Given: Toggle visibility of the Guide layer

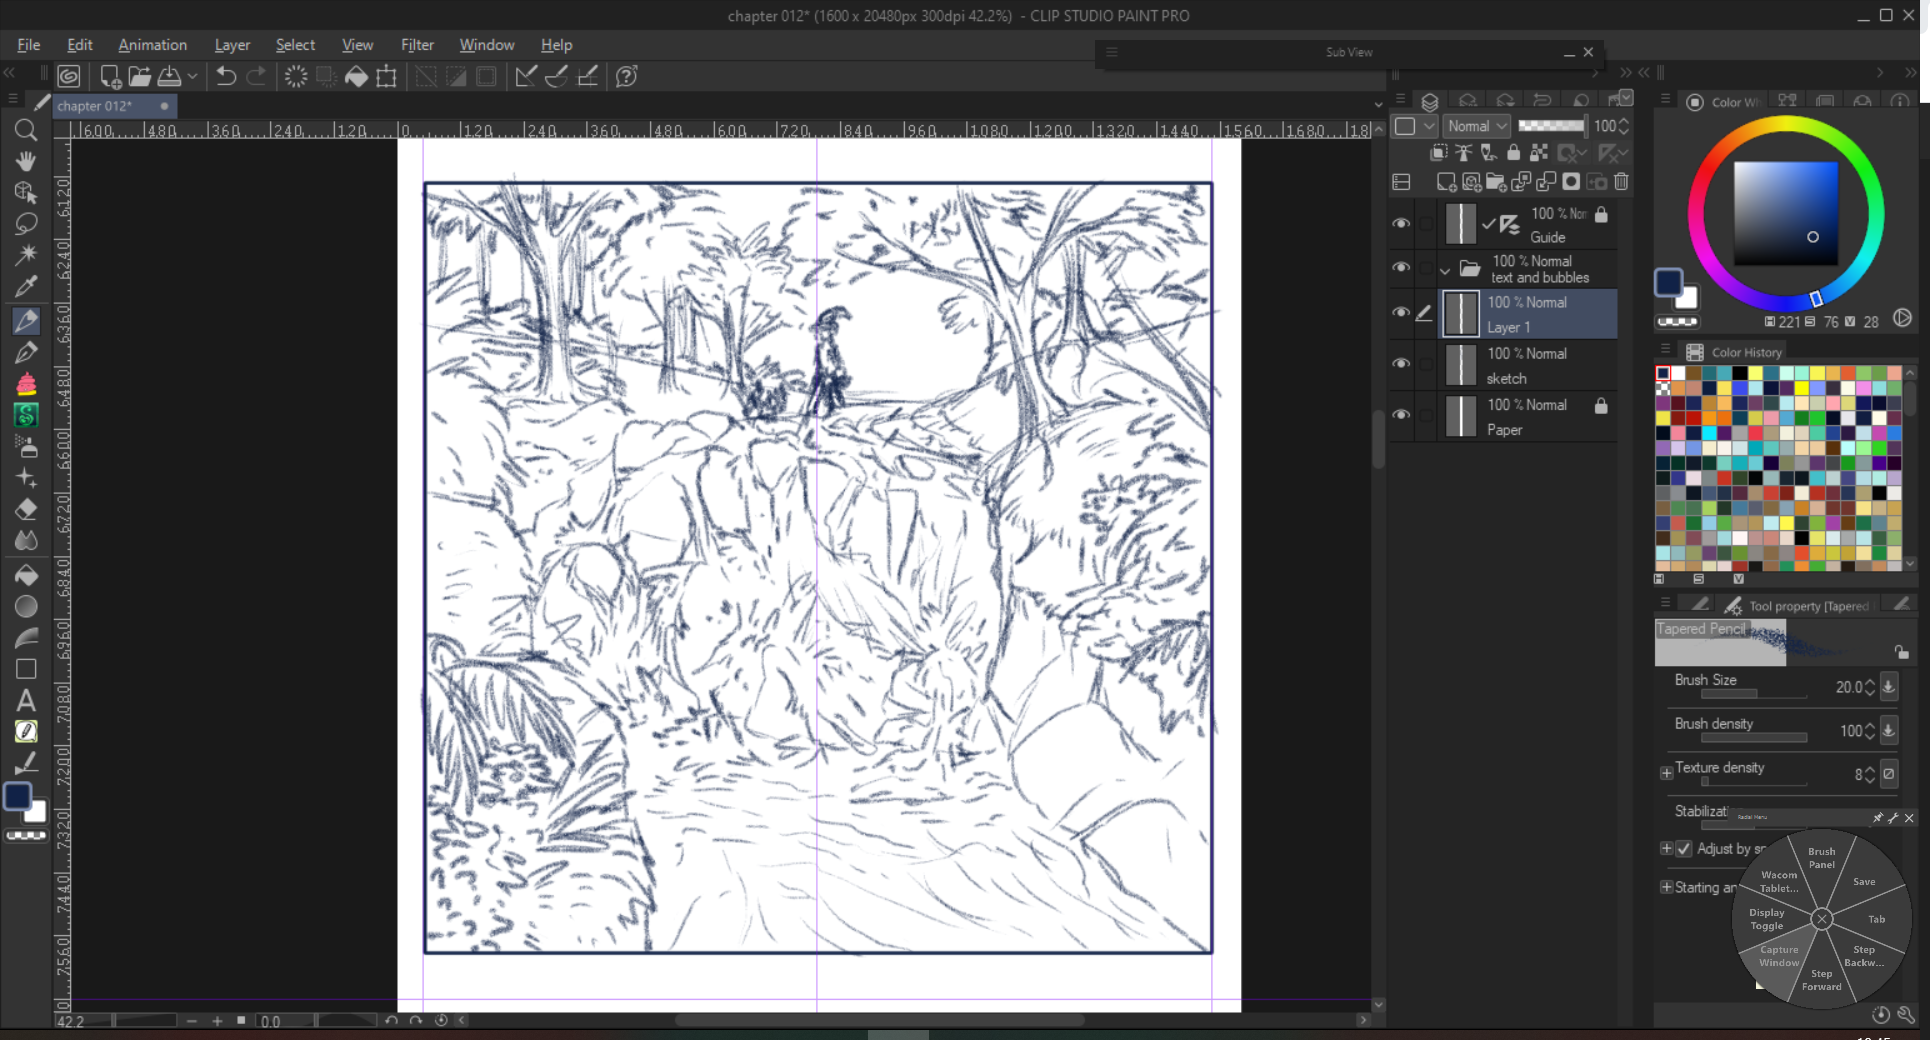Looking at the screenshot, I should click(1401, 224).
